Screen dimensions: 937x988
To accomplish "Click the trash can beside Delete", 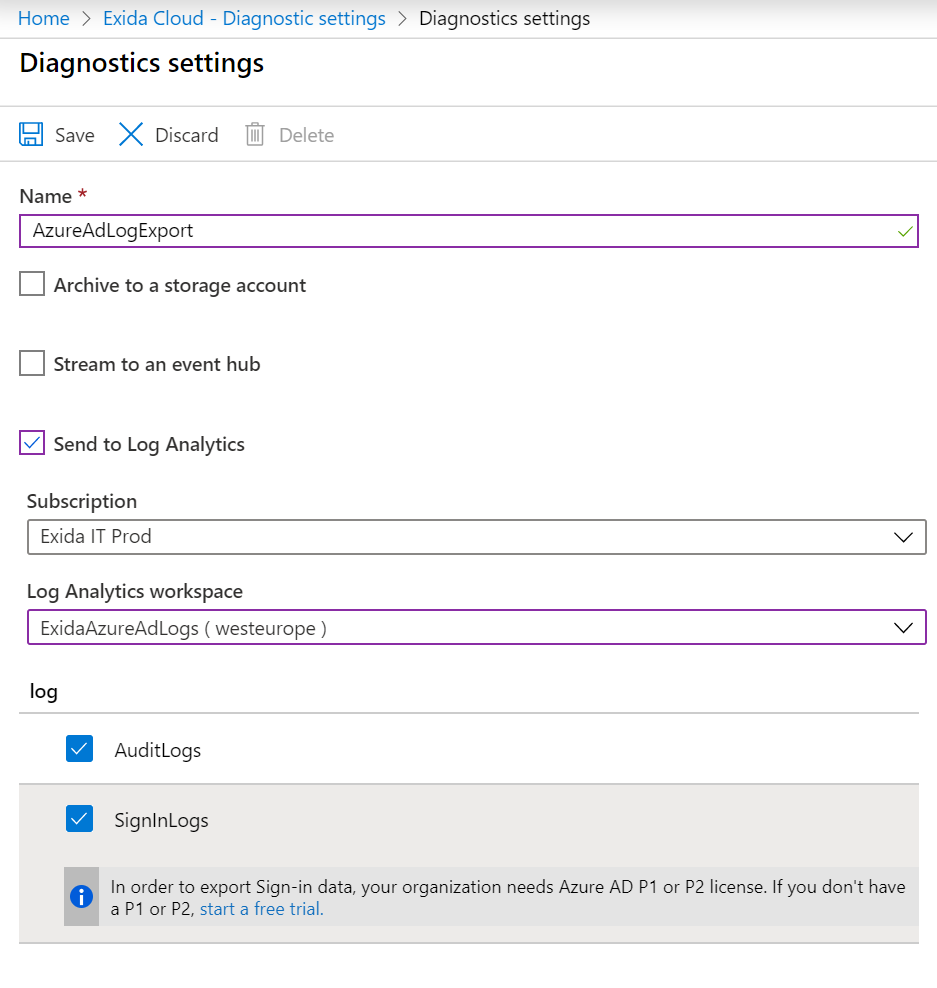I will pyautogui.click(x=255, y=133).
